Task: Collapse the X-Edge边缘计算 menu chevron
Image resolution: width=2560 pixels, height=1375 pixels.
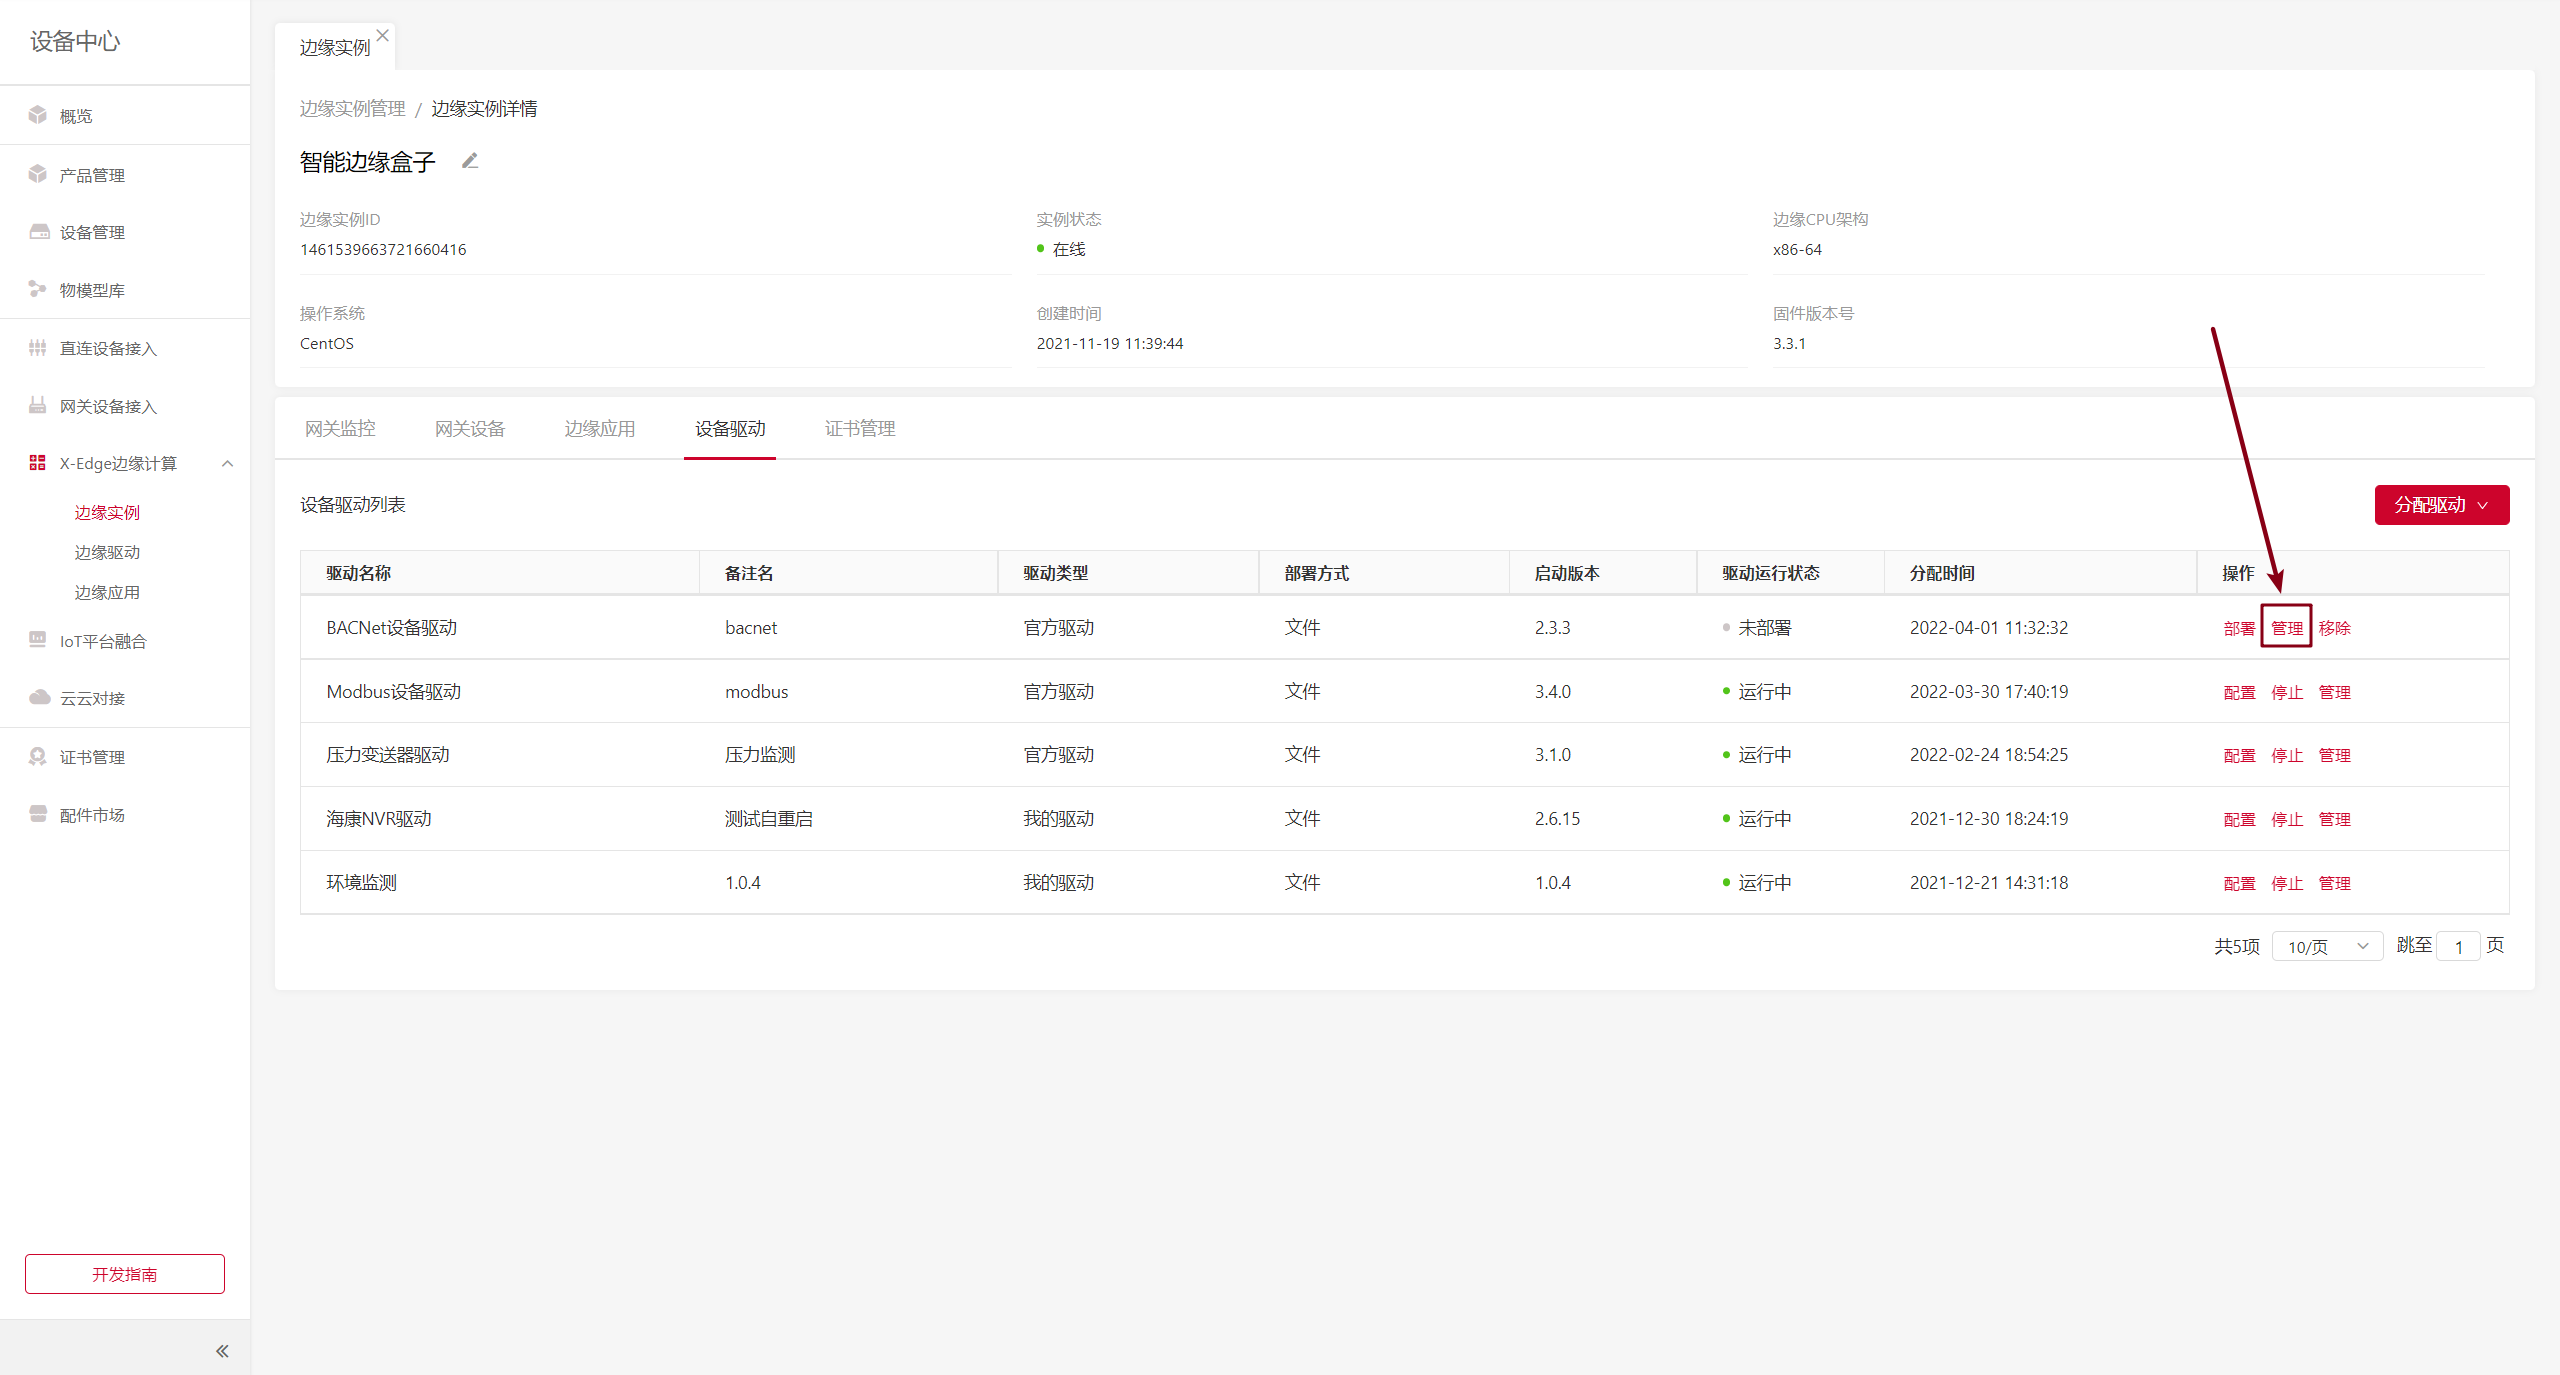Action: click(x=227, y=463)
